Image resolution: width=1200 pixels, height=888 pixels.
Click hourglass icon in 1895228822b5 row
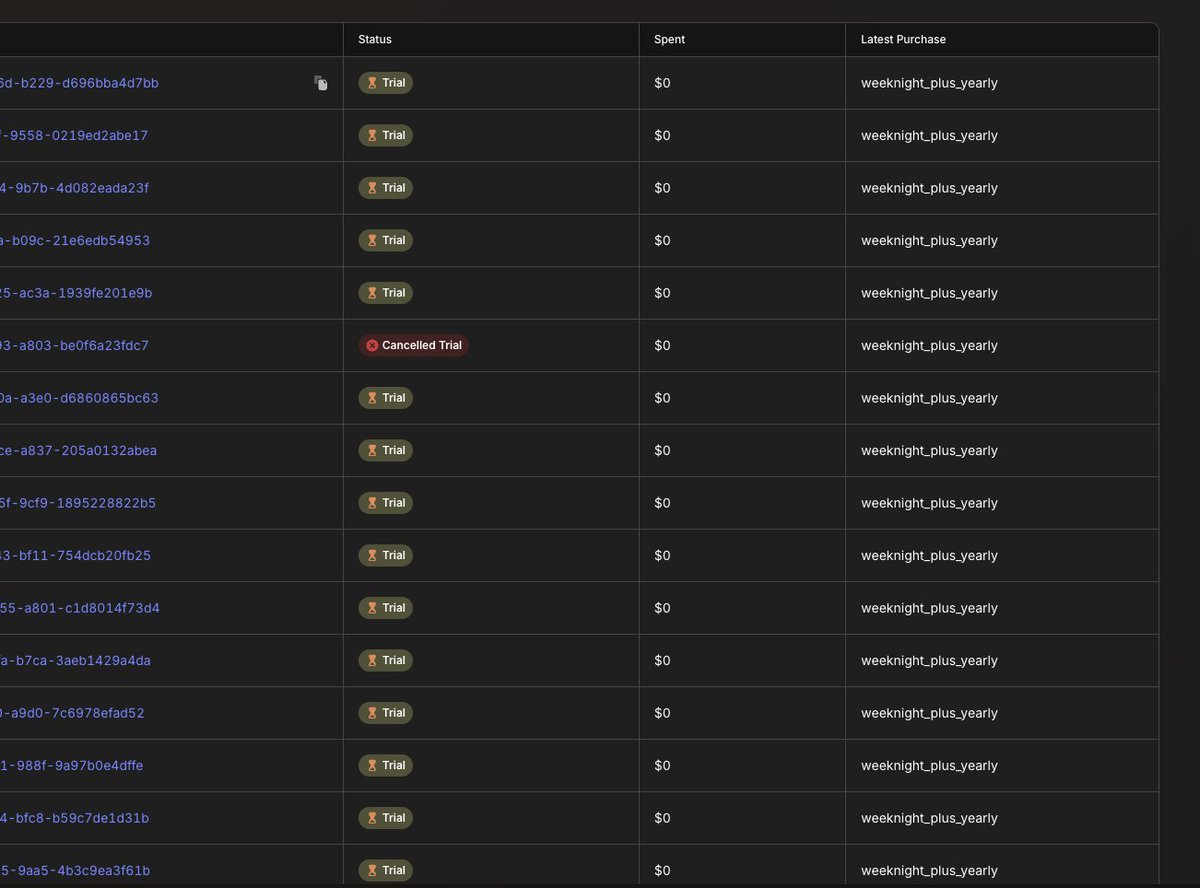tap(372, 503)
